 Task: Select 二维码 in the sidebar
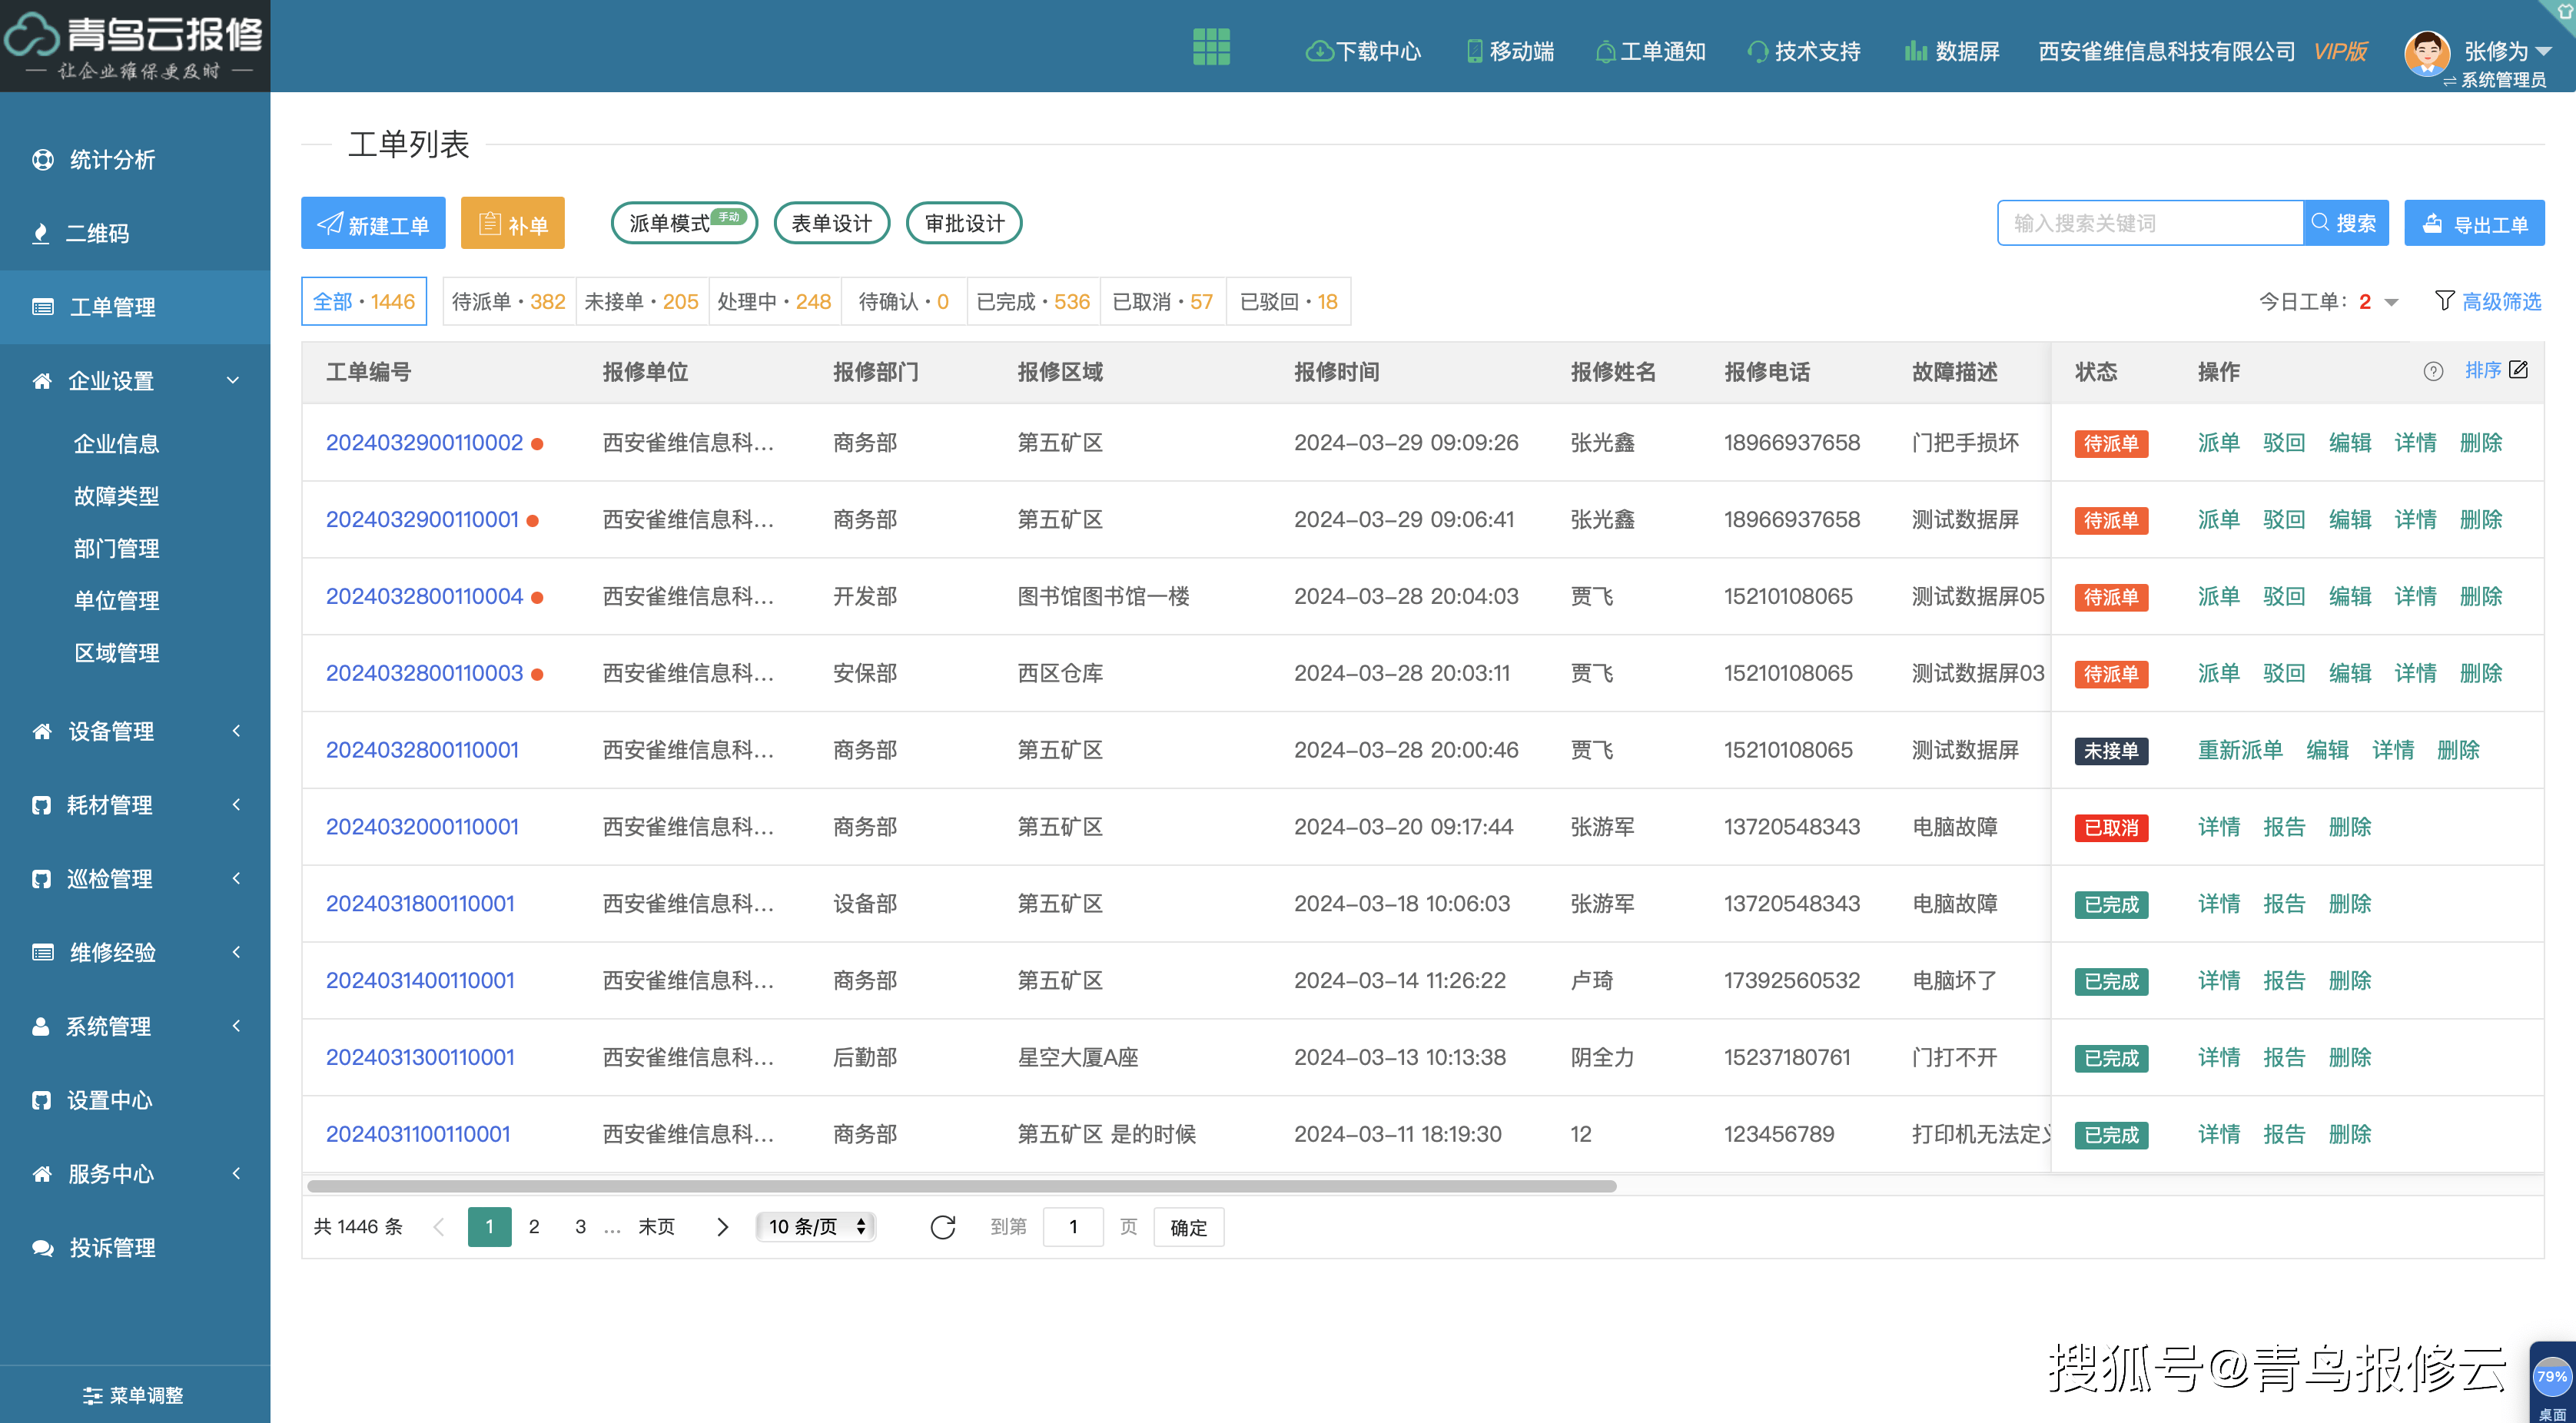[x=100, y=233]
